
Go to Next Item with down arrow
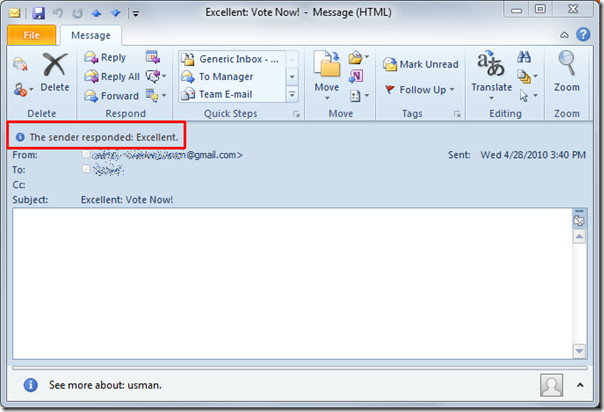(x=116, y=13)
